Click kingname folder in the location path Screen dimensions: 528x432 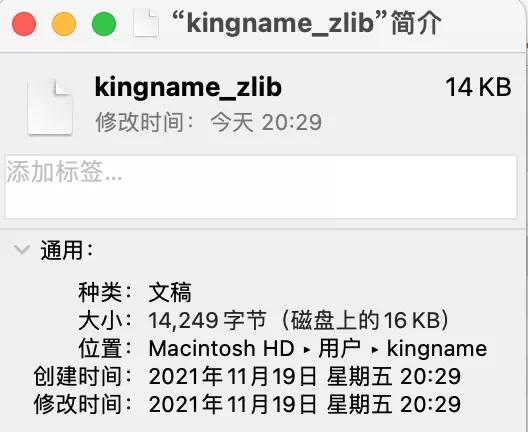[x=437, y=349]
